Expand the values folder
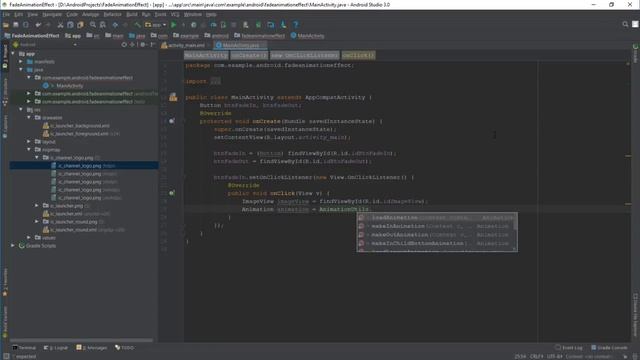The image size is (640, 360). [29, 237]
